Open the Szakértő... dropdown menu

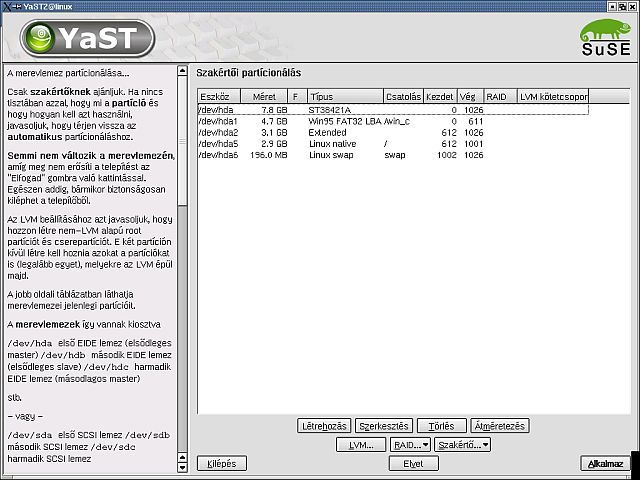[x=461, y=444]
